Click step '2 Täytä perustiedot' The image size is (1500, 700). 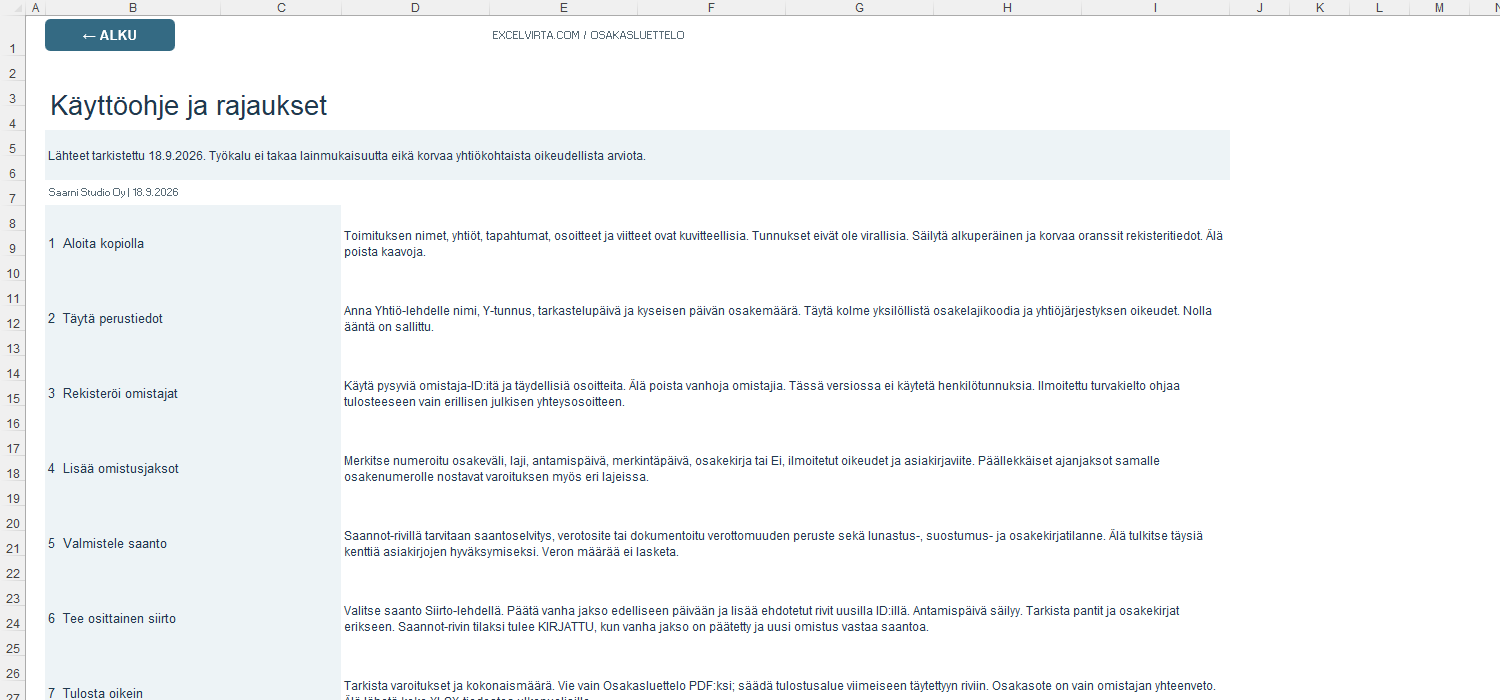(x=105, y=318)
